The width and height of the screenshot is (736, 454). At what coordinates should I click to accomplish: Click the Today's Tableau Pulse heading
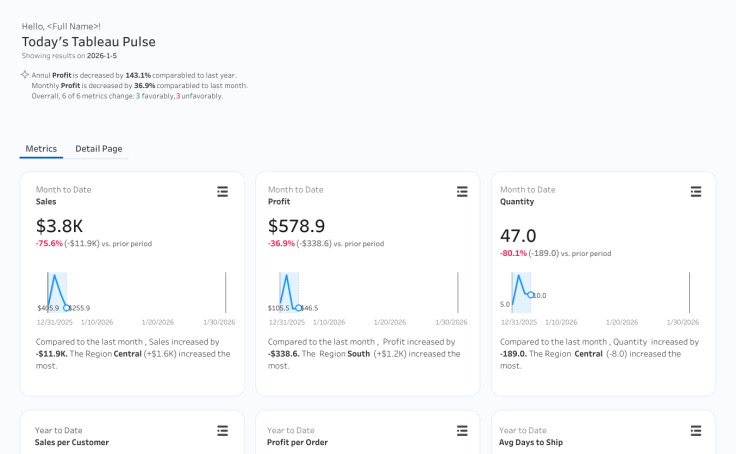coord(89,42)
